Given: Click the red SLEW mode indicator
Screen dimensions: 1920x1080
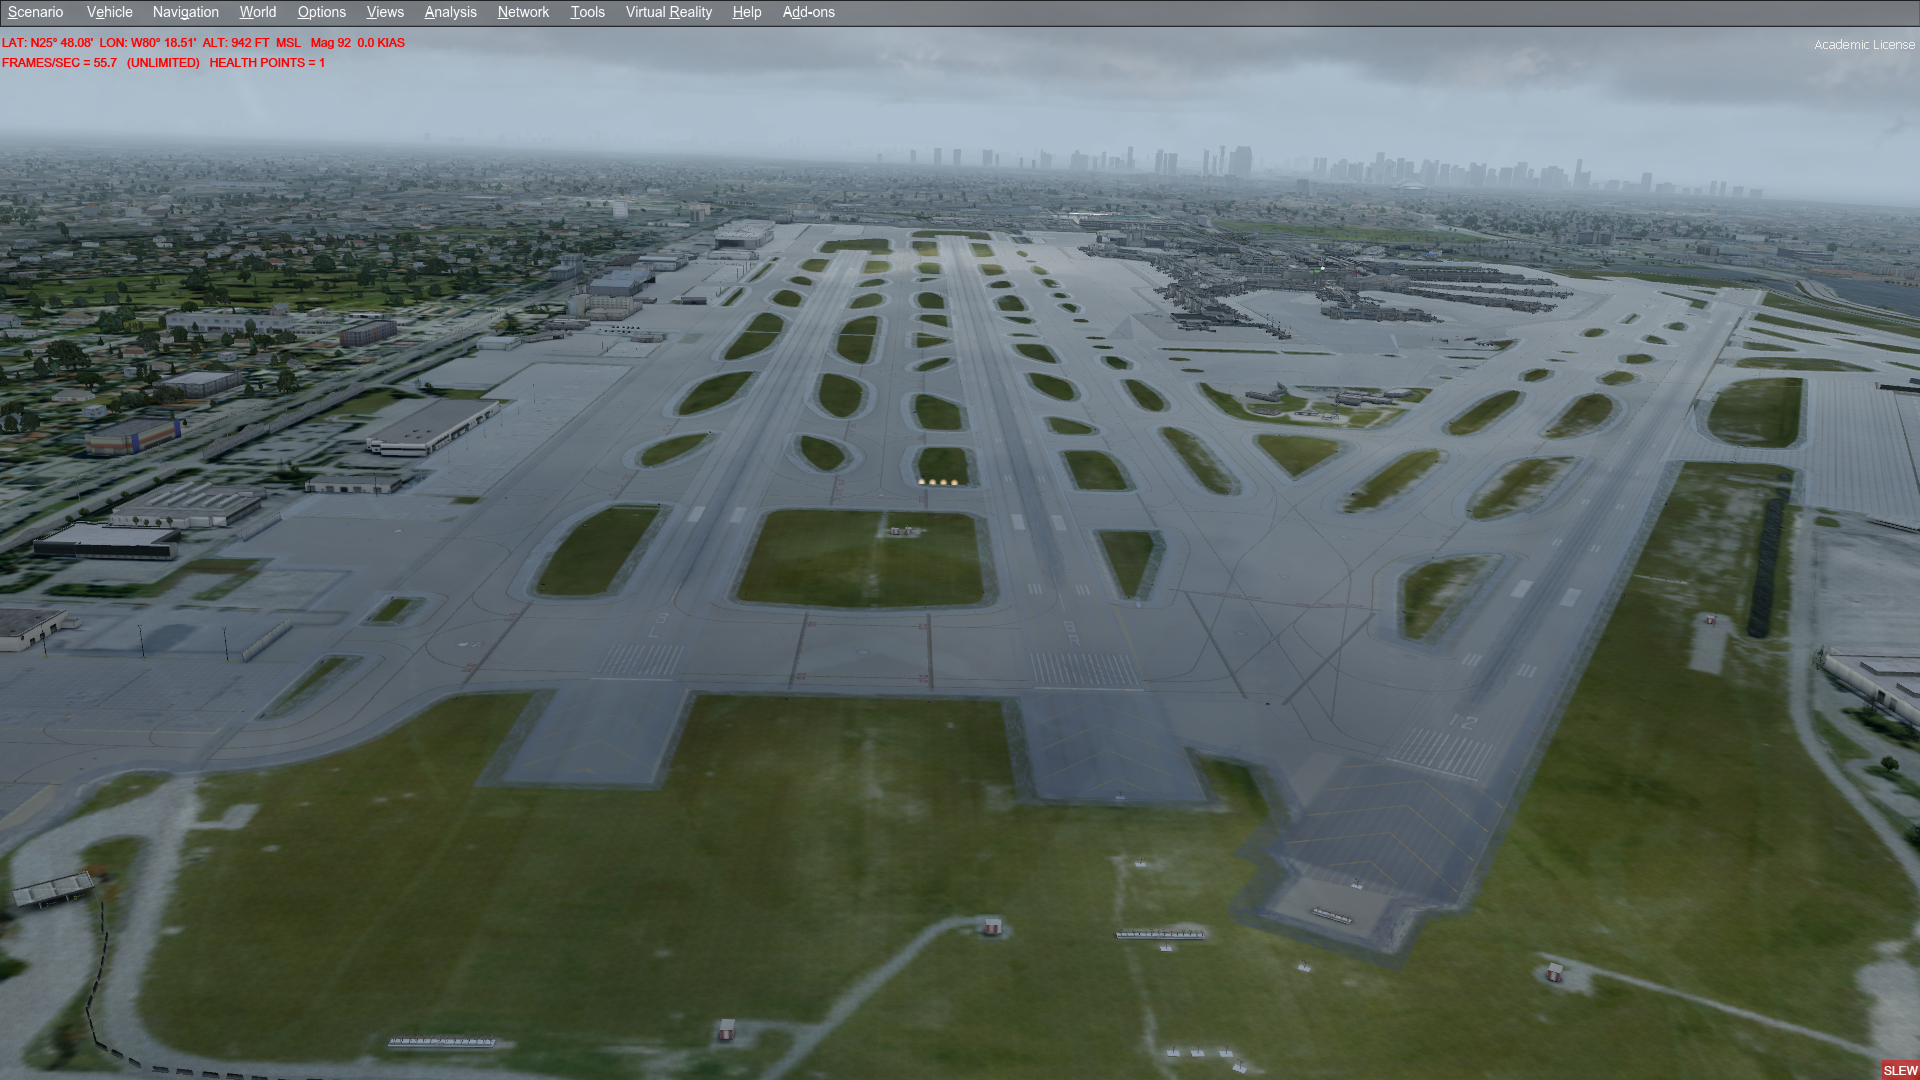Looking at the screenshot, I should (x=1899, y=1069).
